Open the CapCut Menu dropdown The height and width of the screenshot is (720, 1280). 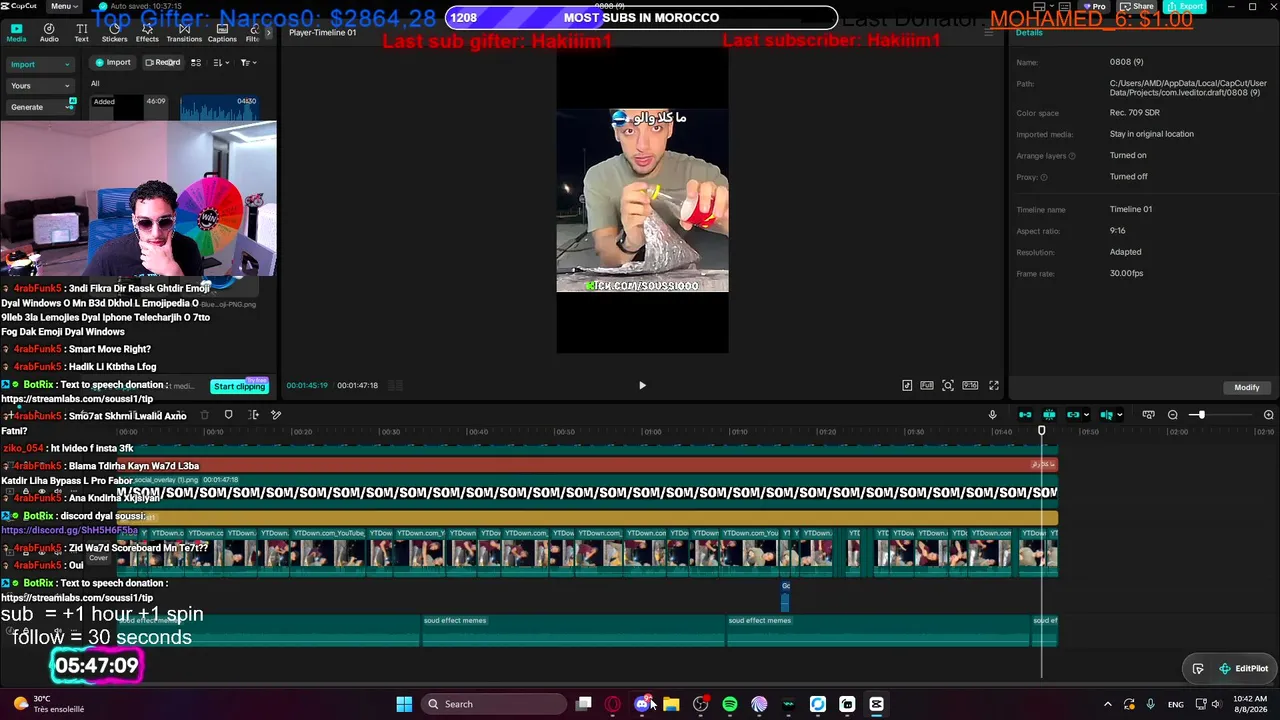point(64,6)
